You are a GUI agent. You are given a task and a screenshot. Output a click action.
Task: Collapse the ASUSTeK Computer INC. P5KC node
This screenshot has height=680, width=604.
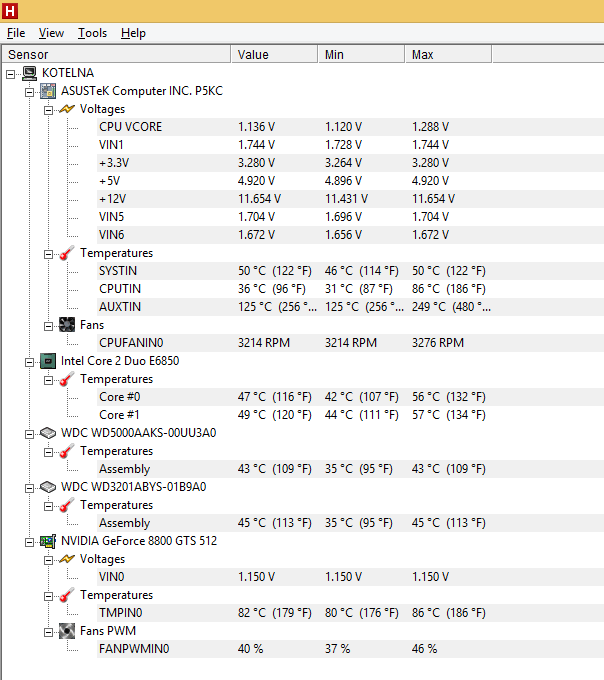click(x=29, y=92)
